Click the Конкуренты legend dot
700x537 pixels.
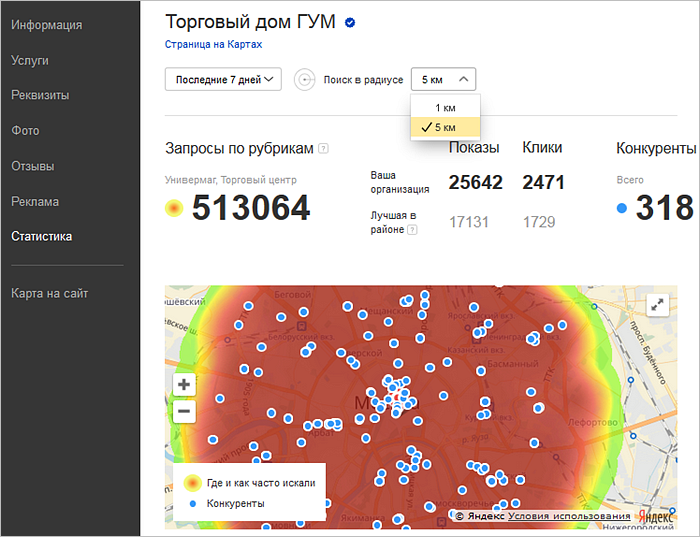[193, 504]
